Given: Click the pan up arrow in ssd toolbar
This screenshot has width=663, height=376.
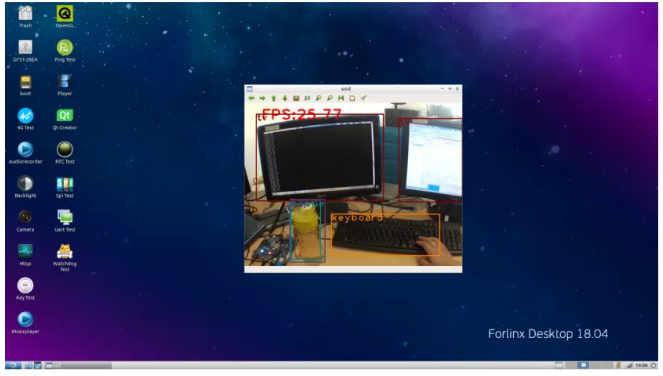Looking at the screenshot, I should [x=274, y=98].
